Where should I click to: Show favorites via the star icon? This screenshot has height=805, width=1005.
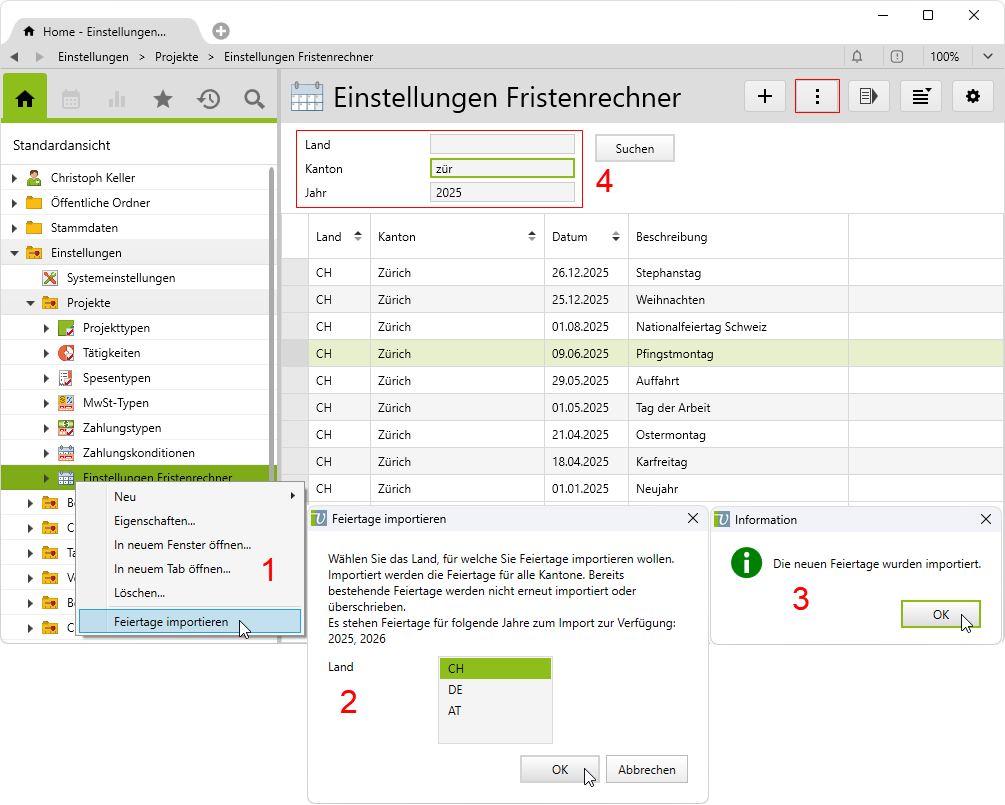click(163, 98)
